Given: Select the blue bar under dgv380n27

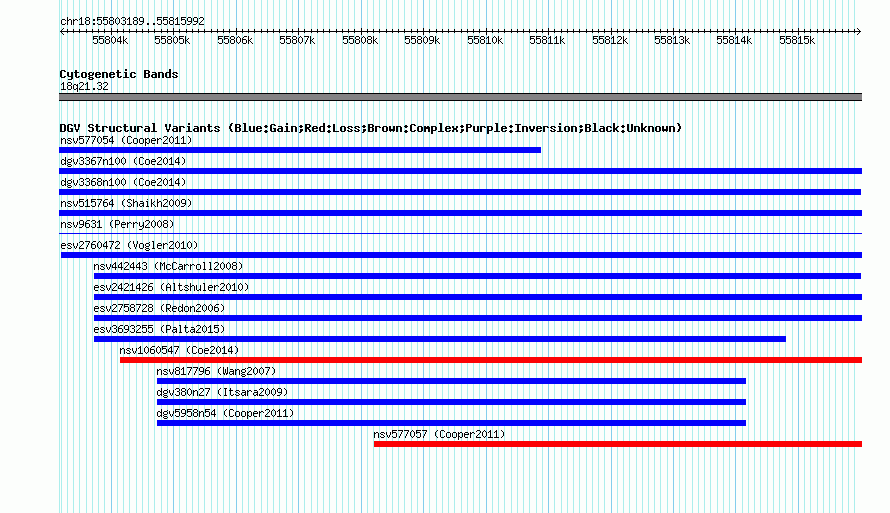Looking at the screenshot, I should [x=451, y=402].
